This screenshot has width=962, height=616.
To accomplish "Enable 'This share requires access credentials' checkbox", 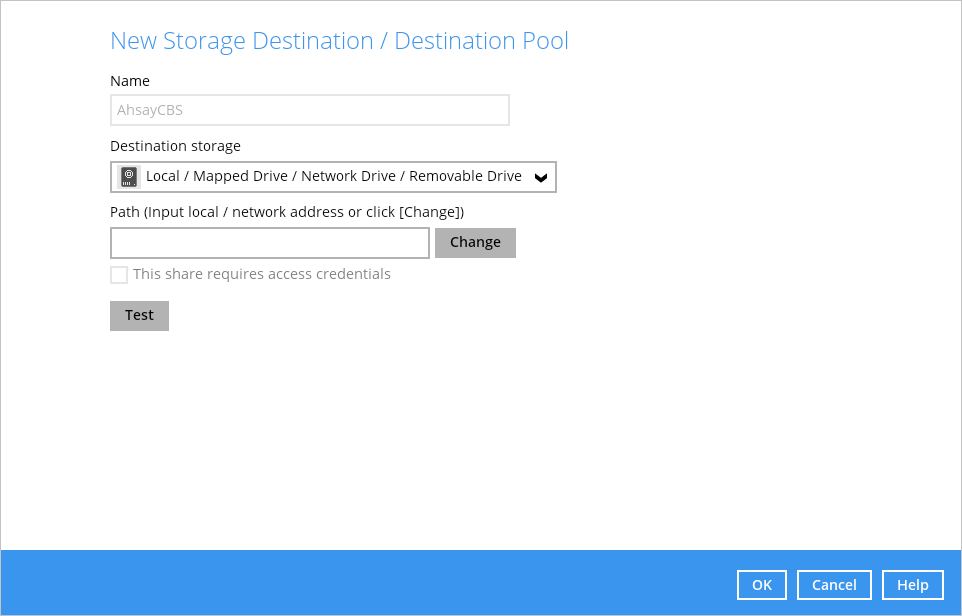I will pyautogui.click(x=119, y=274).
